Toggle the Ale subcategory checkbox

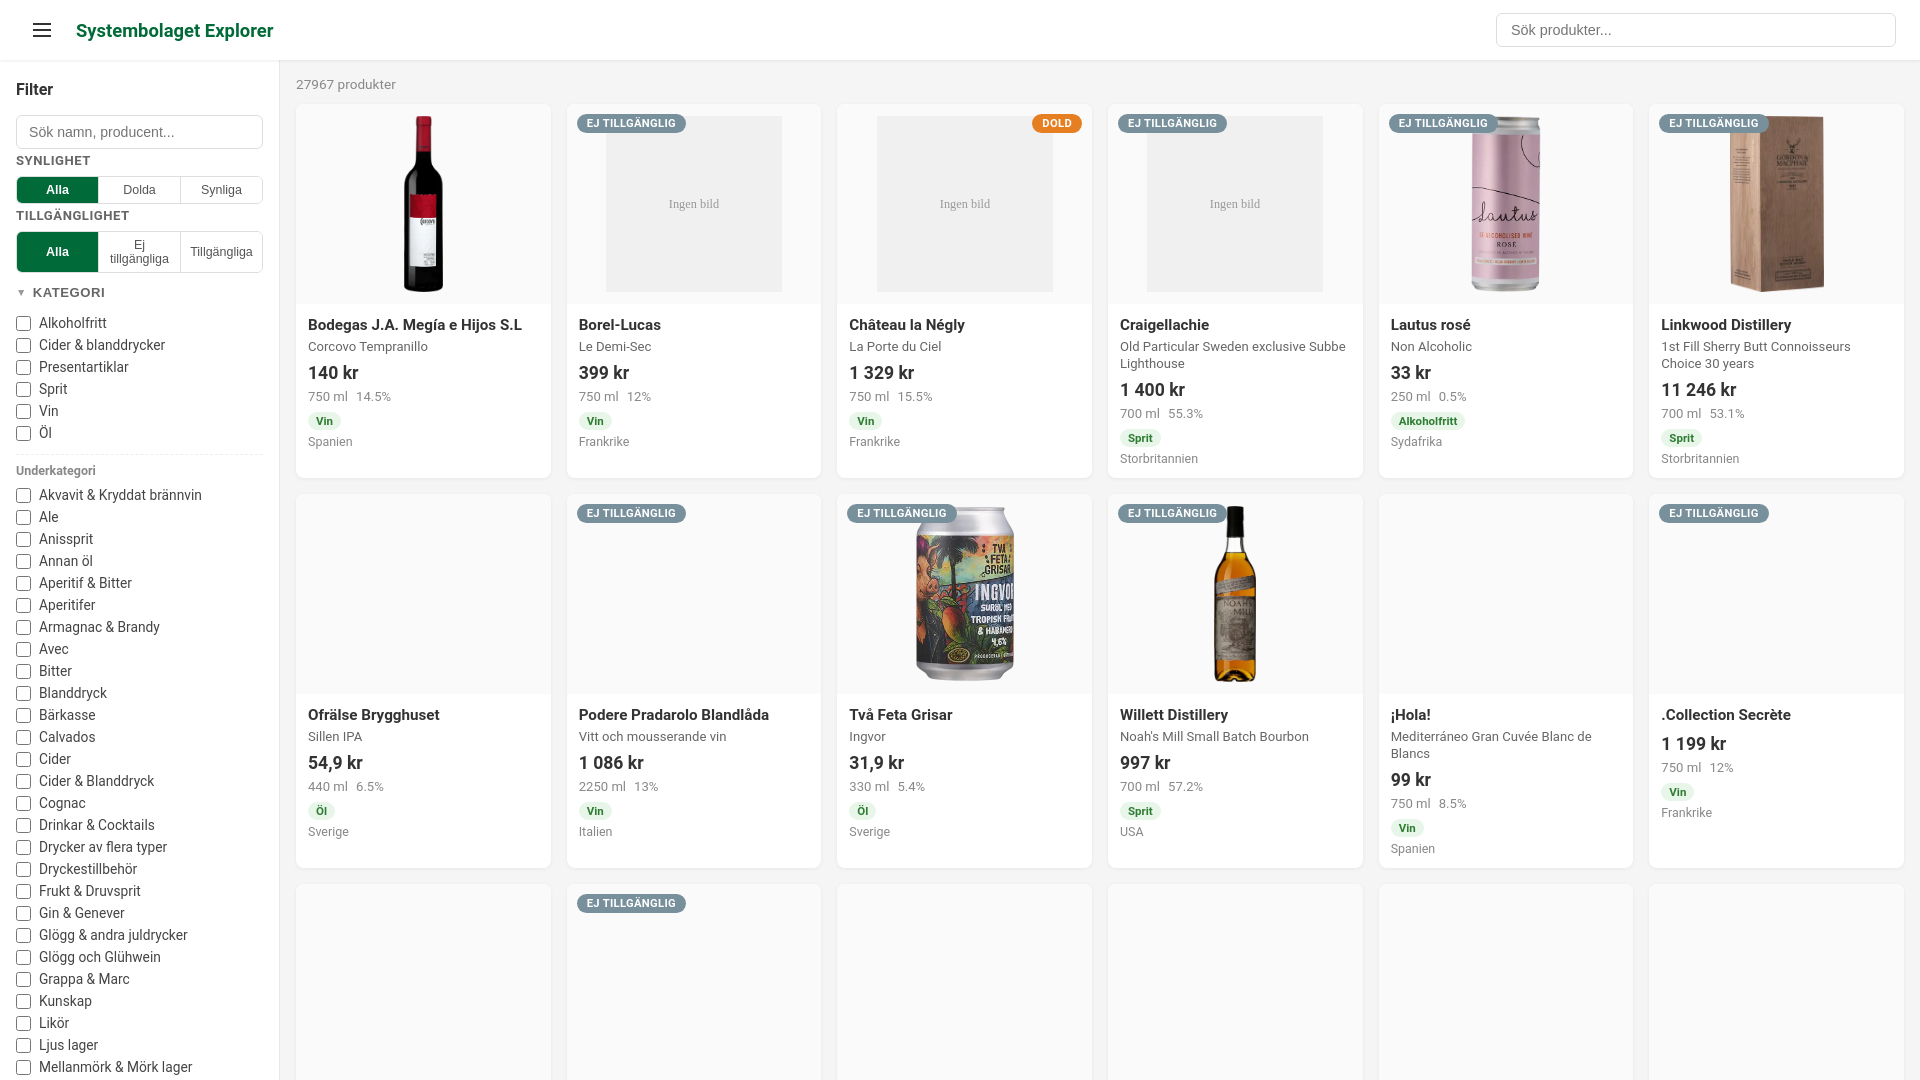24,518
